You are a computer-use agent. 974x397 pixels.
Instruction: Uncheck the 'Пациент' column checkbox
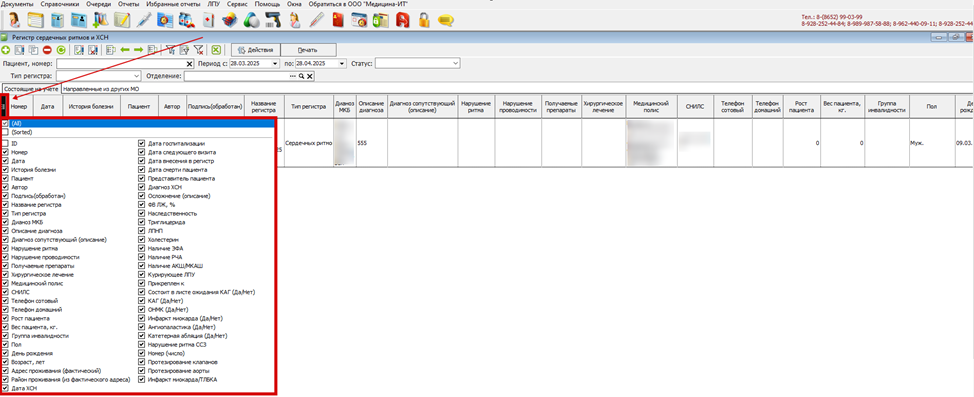click(6, 178)
